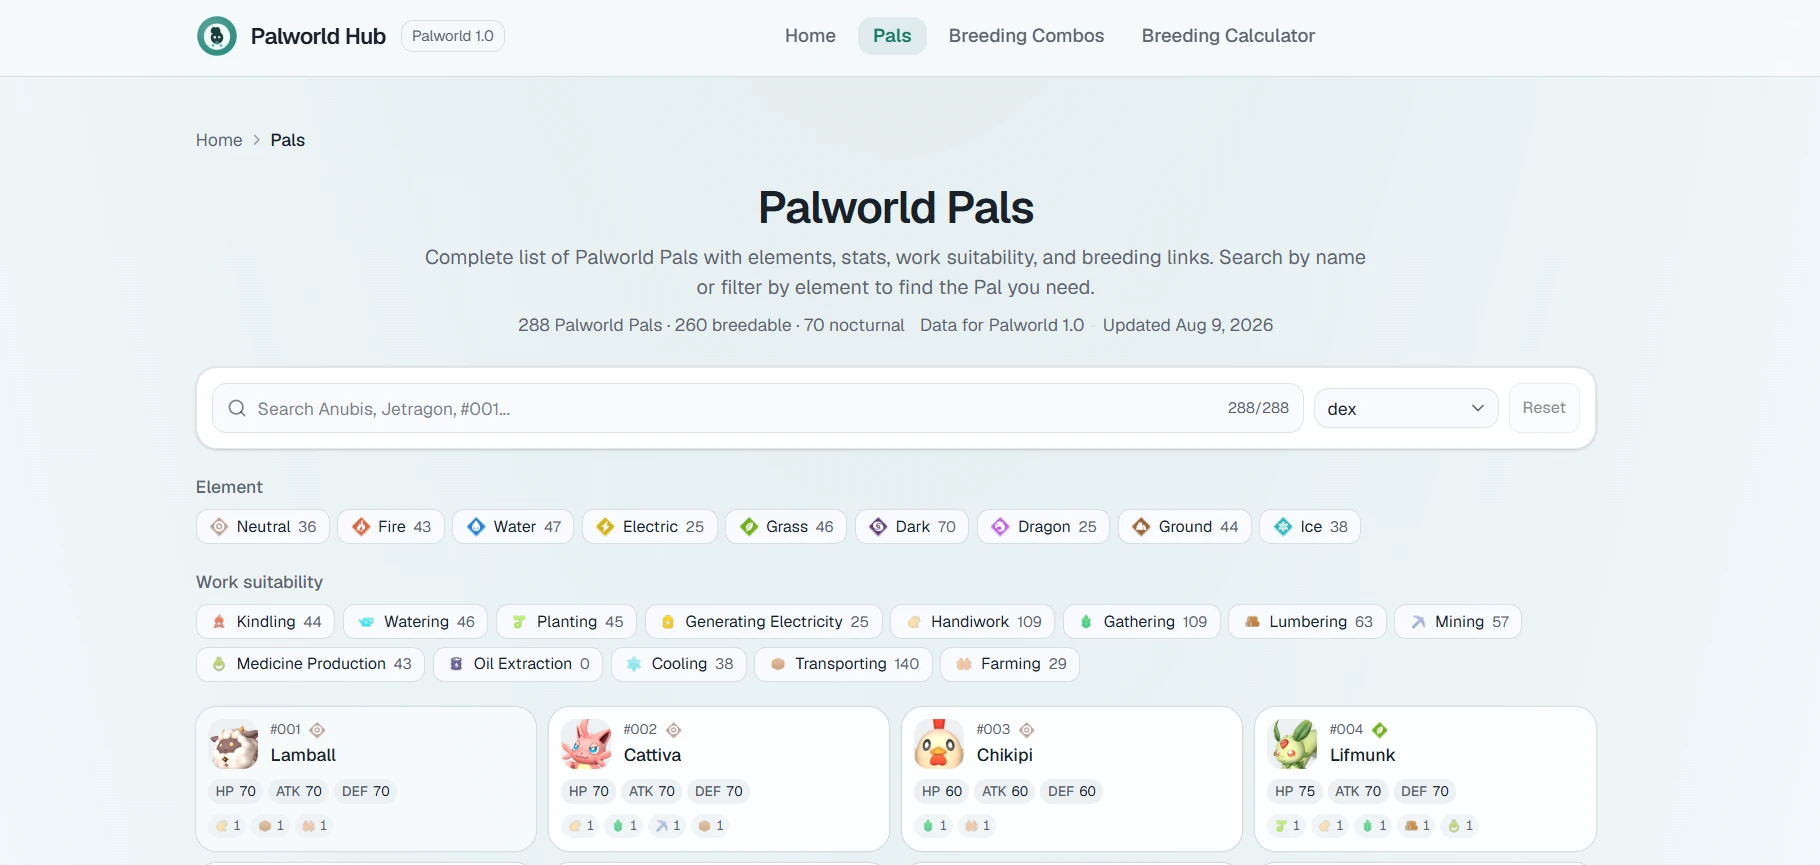Screen dimensions: 1820x865
Task: Click Lifmunk's pal portrait
Action: [1293, 744]
